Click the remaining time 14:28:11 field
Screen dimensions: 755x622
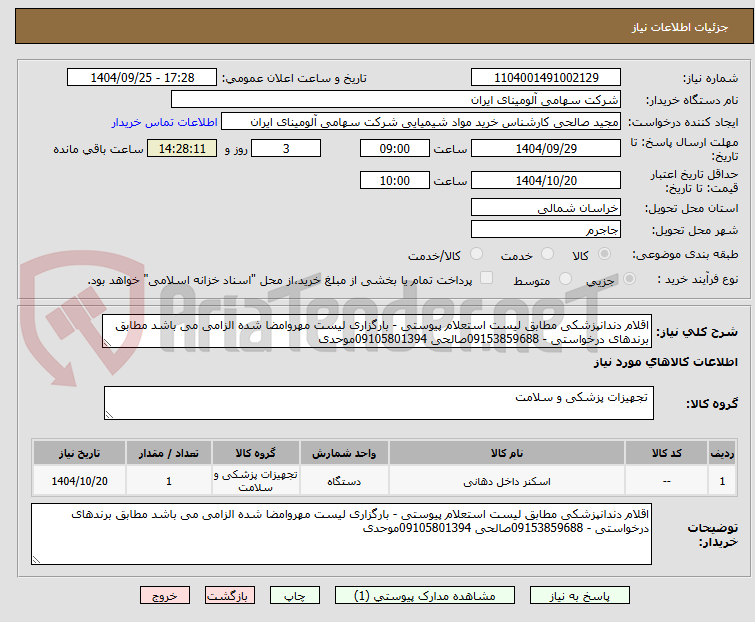tap(182, 148)
